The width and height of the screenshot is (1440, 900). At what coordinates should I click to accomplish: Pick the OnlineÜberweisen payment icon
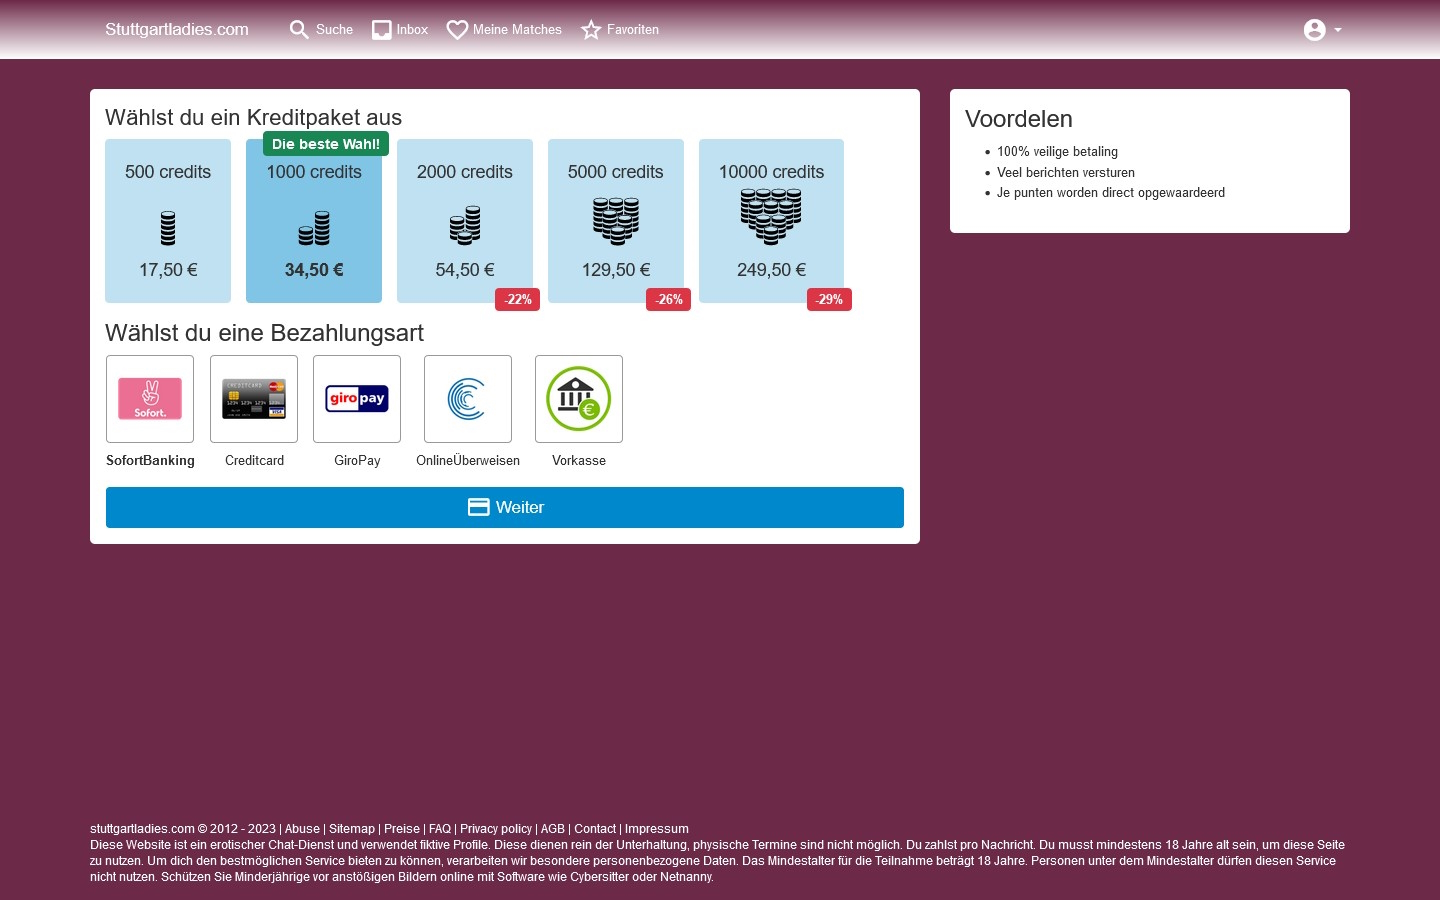pos(468,399)
